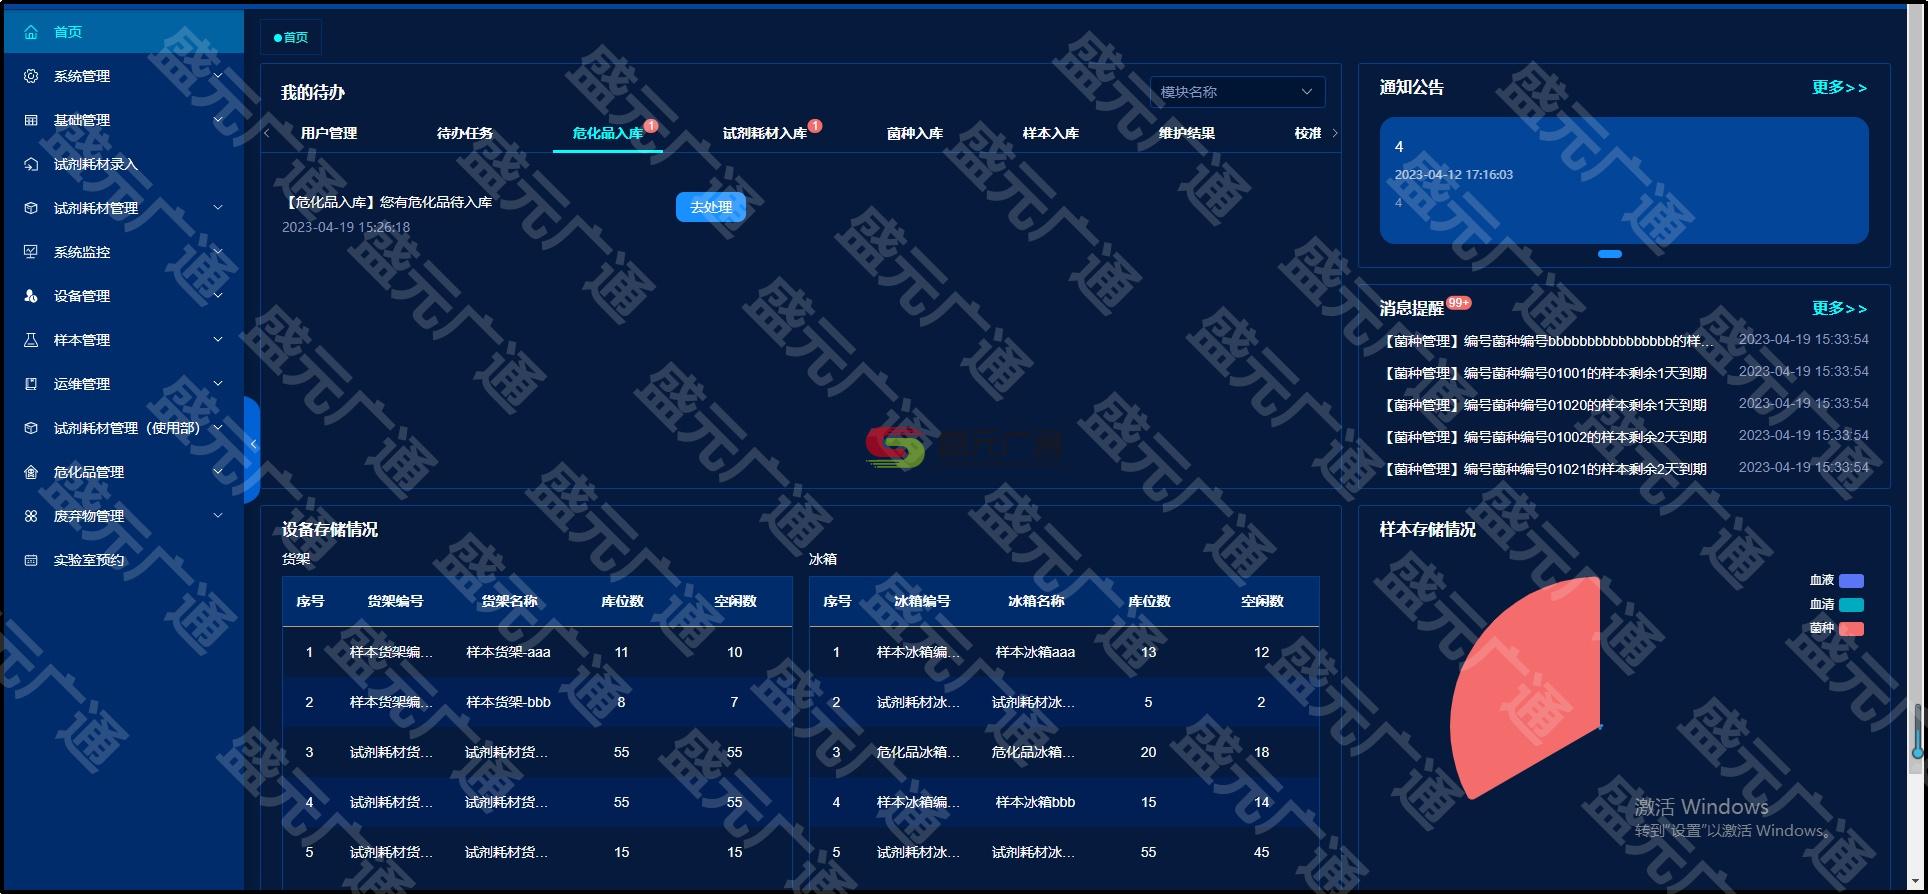Screen dimensions: 1928x894
Task: Click the flask icon beside 样本管理
Action: [31, 340]
